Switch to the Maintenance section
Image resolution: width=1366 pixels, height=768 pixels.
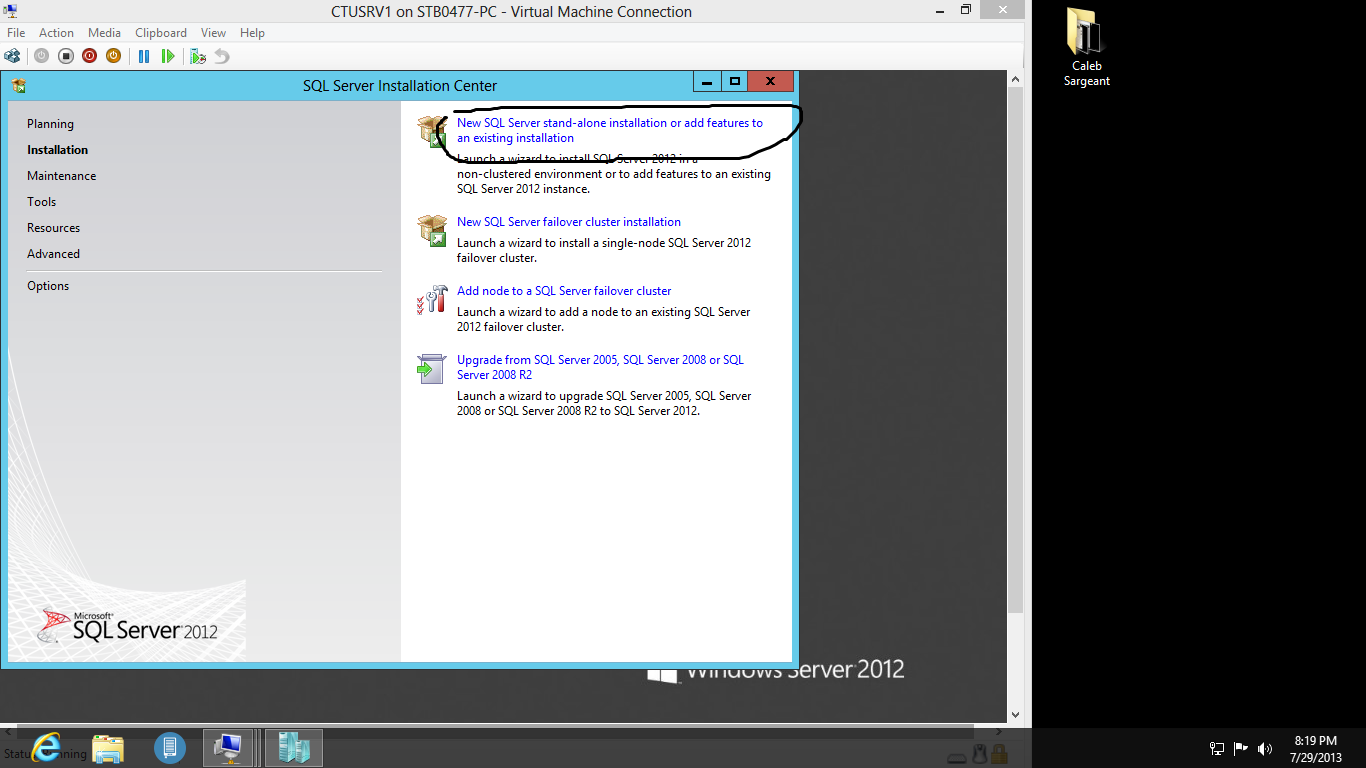(61, 176)
